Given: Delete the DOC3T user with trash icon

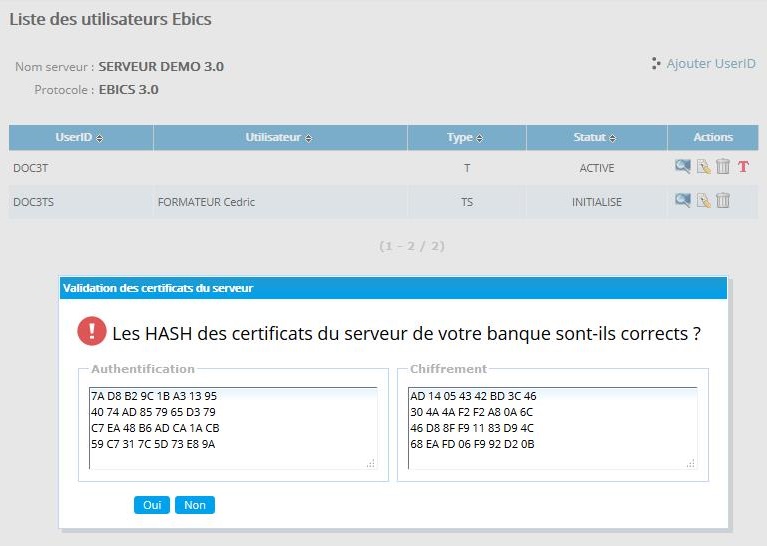Looking at the screenshot, I should pos(723,167).
